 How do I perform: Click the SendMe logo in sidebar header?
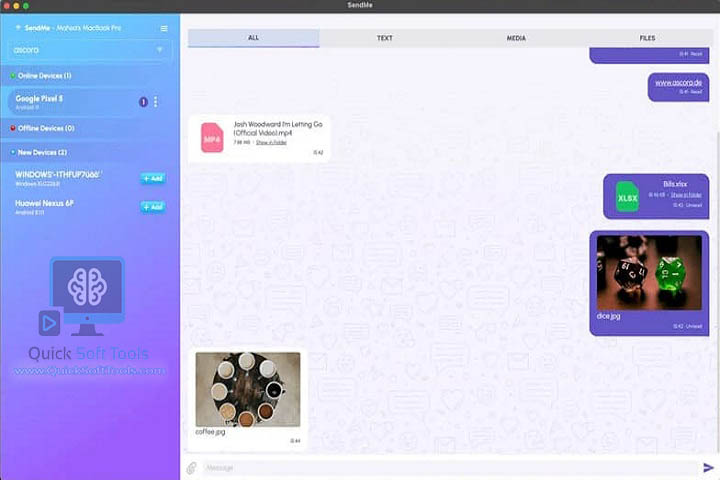(x=18, y=28)
